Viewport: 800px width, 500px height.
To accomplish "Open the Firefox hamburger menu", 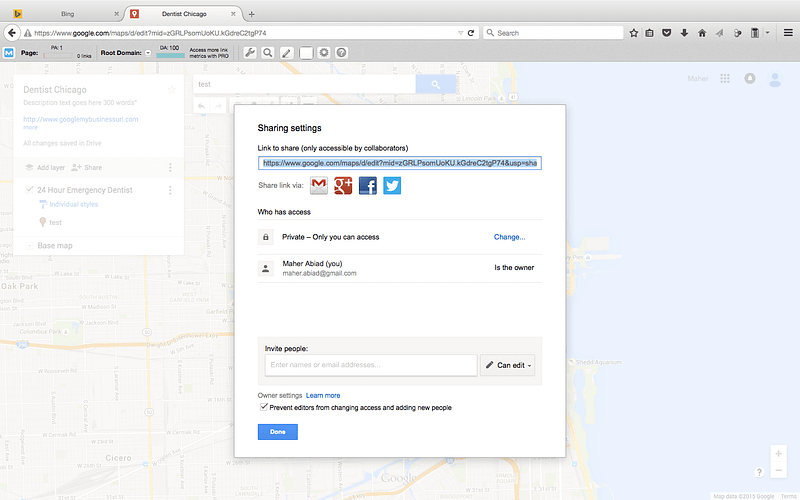I will [788, 33].
